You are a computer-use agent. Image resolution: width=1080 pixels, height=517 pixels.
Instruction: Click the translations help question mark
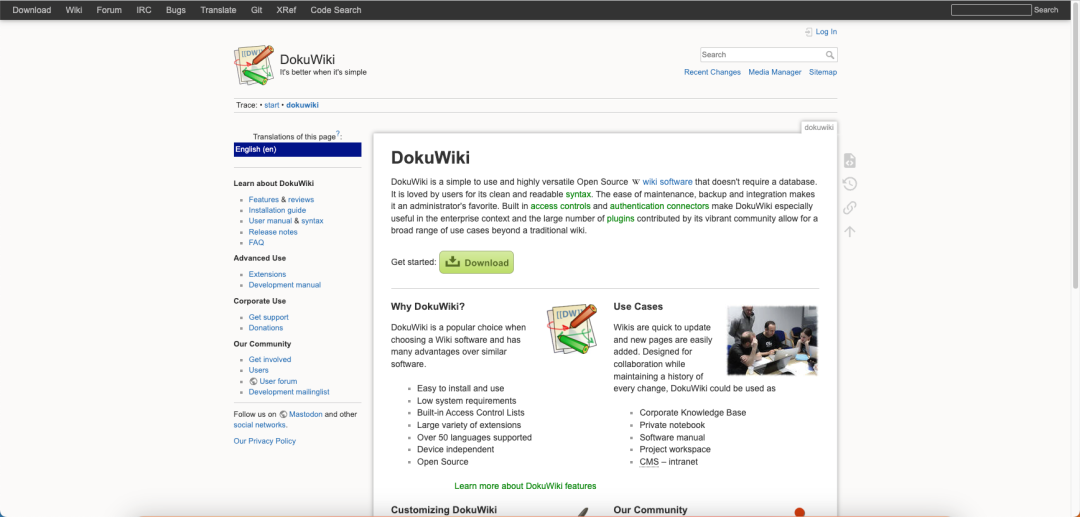tap(338, 135)
